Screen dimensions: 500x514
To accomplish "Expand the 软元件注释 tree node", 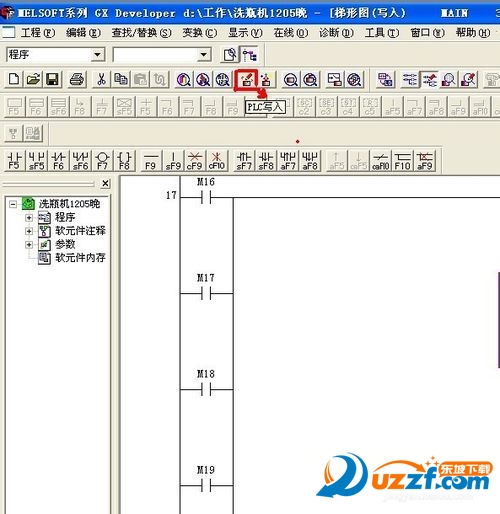I will [x=29, y=231].
